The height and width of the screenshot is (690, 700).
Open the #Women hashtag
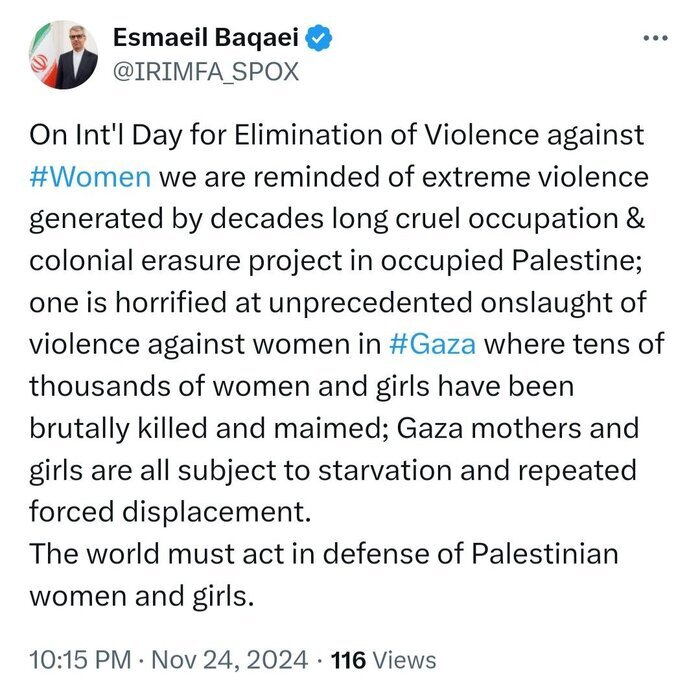(90, 178)
